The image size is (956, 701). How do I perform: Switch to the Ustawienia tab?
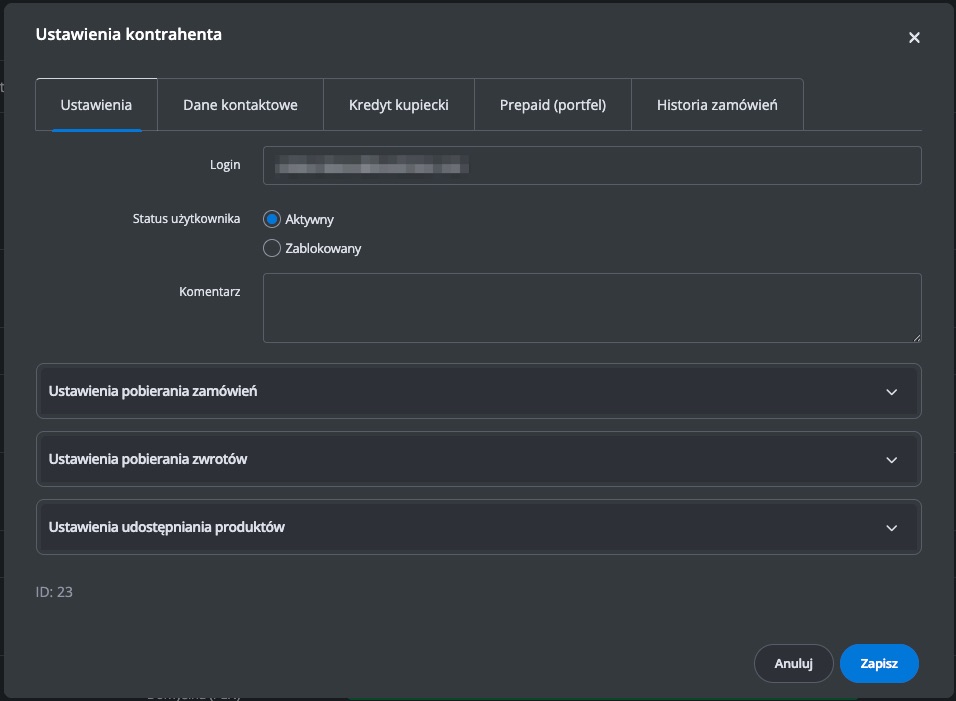tap(96, 105)
